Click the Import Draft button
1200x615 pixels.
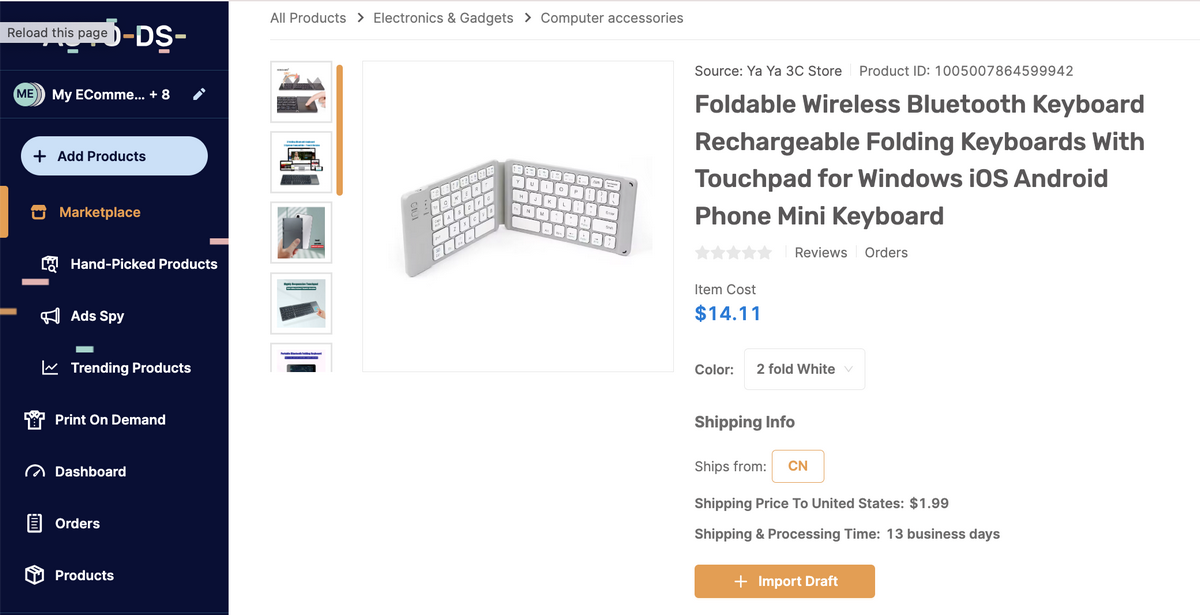point(784,581)
